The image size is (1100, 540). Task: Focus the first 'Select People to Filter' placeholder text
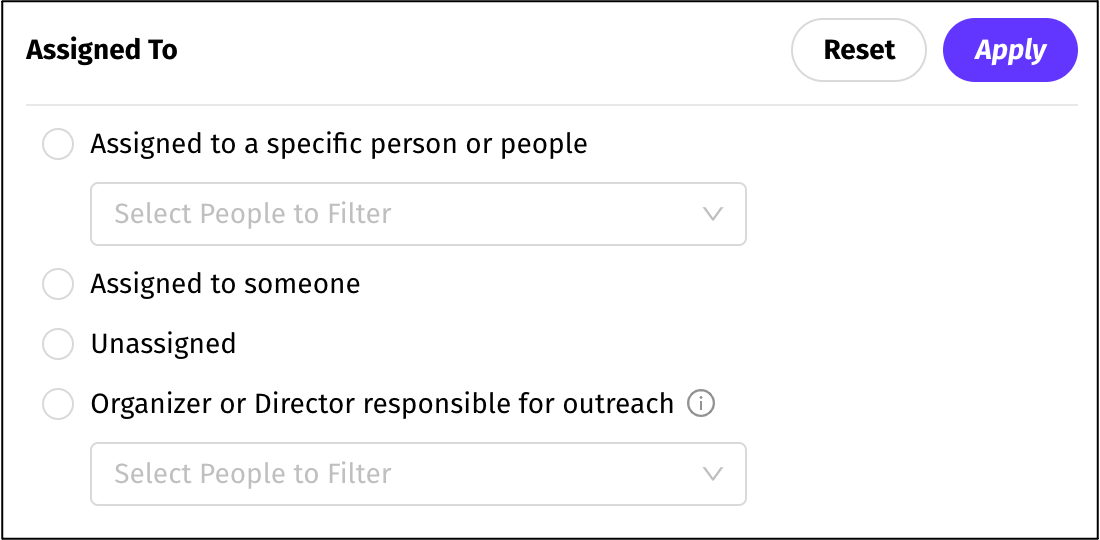(252, 214)
